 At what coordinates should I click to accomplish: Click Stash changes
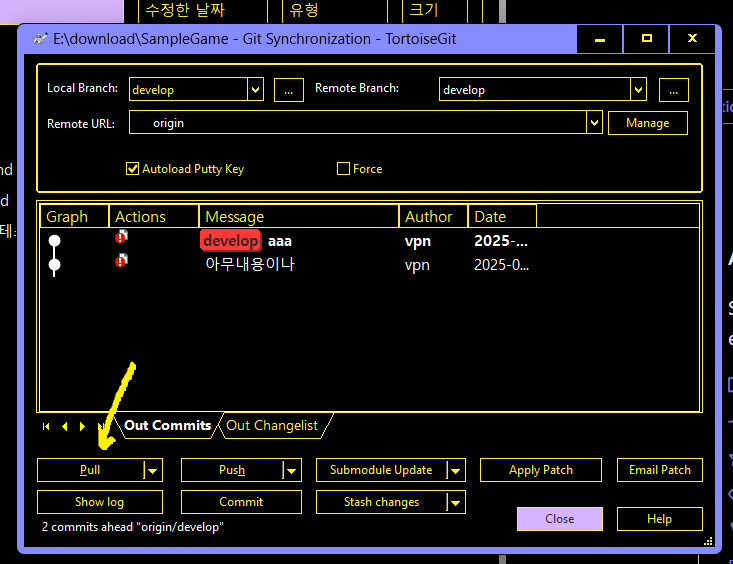tap(381, 502)
